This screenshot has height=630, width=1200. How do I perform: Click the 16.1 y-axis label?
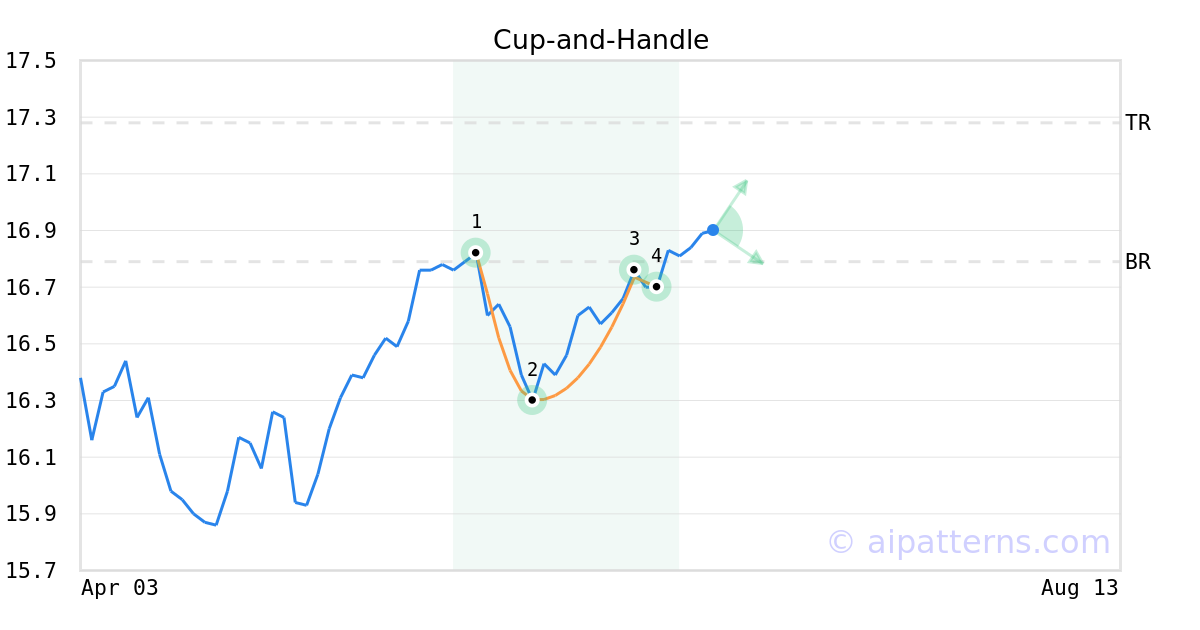tap(31, 458)
